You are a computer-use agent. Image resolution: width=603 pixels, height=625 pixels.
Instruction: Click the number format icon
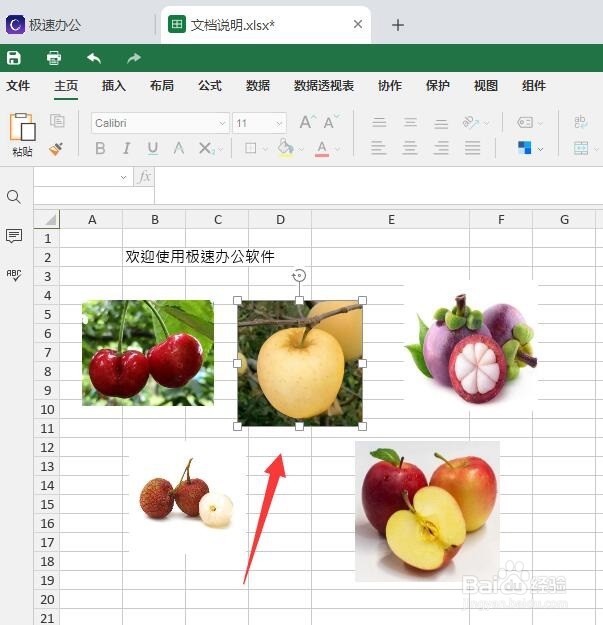pos(525,122)
